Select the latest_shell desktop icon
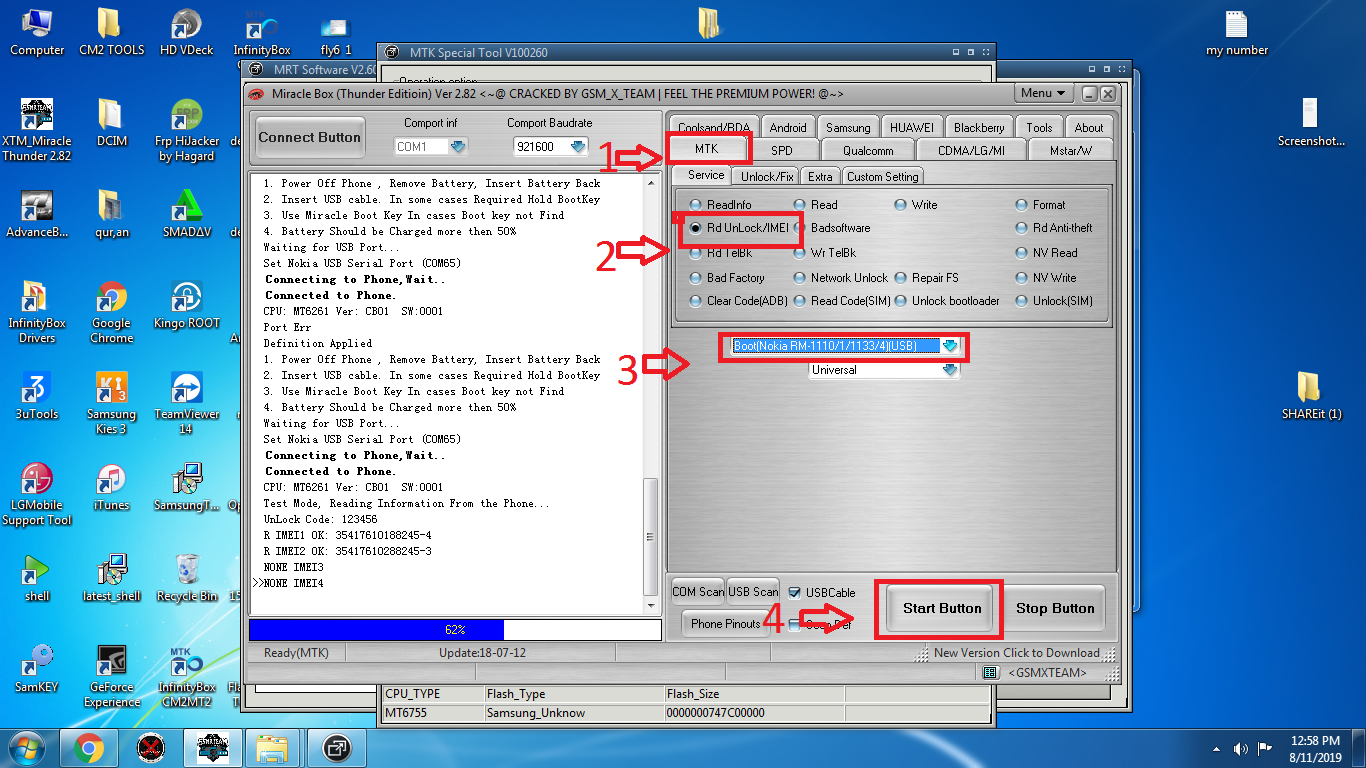The image size is (1366, 768). [111, 579]
